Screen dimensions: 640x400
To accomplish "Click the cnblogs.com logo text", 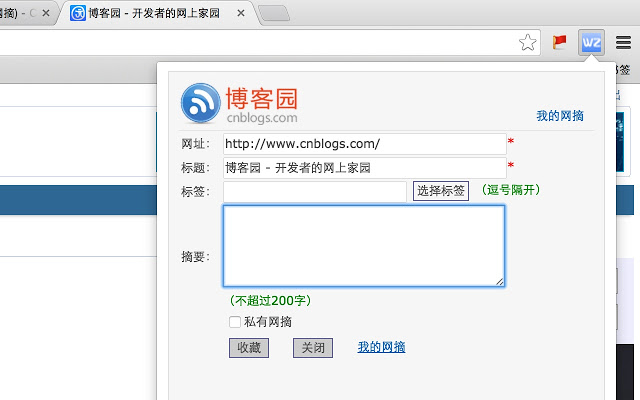I will click(262, 118).
